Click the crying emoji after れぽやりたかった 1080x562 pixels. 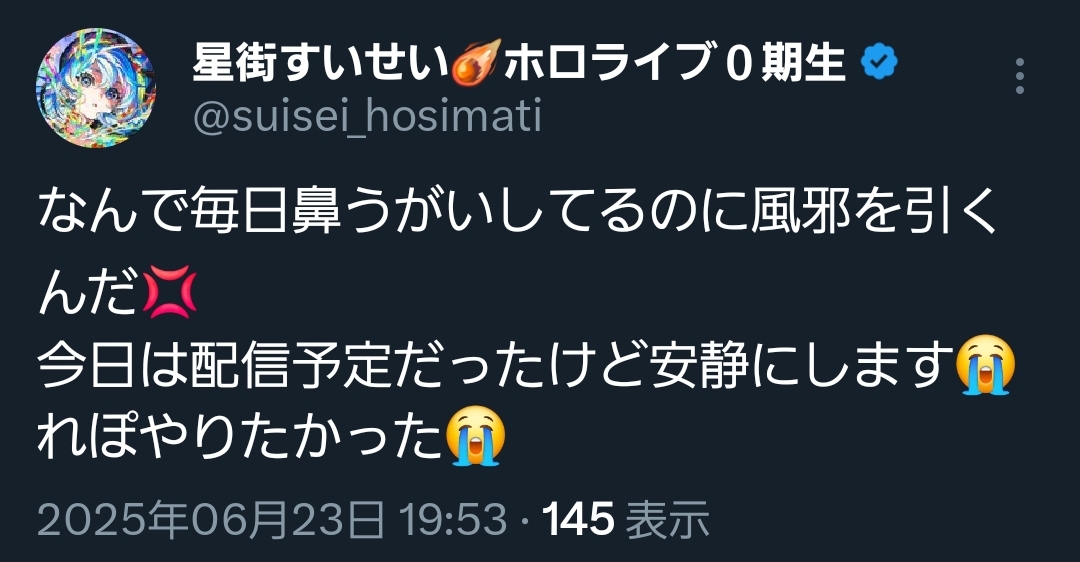click(x=476, y=435)
